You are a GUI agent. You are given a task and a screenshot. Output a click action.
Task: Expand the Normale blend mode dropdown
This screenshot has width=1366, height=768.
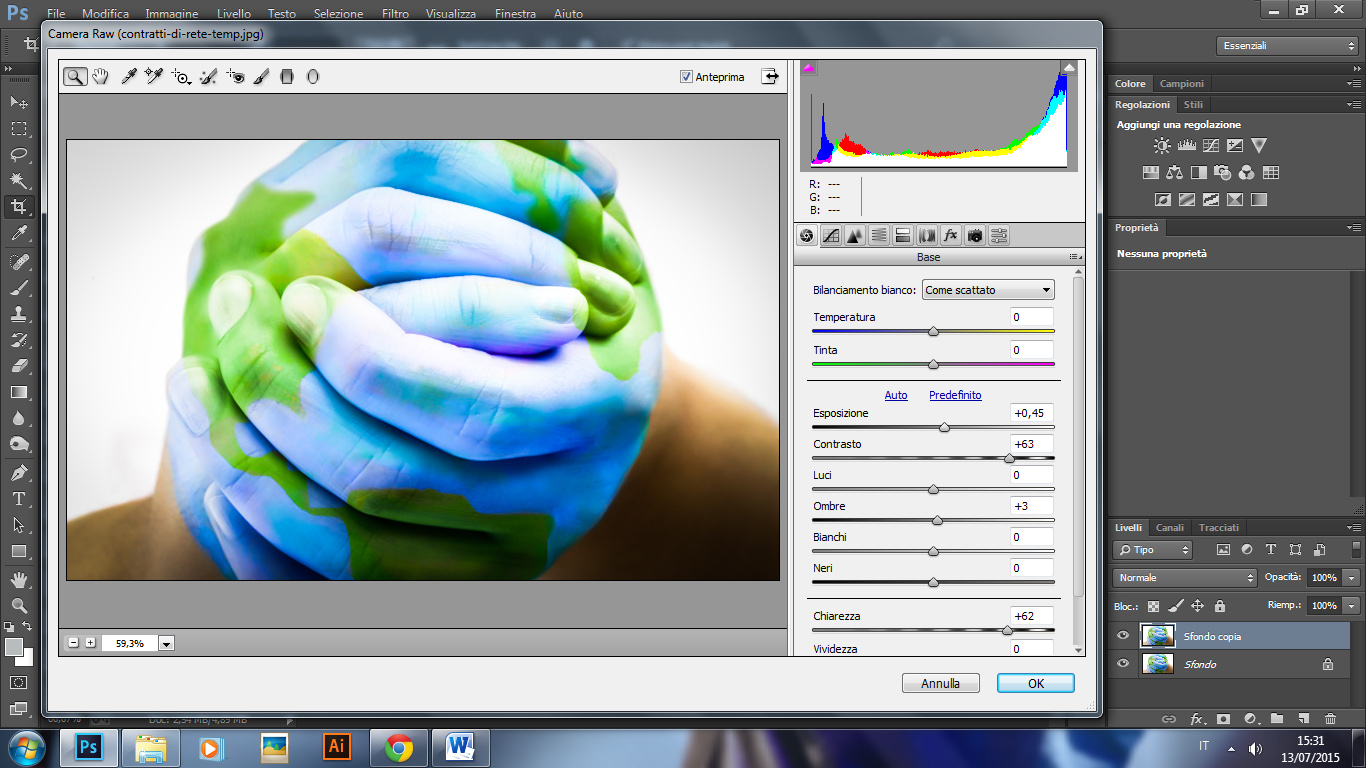pos(1184,578)
